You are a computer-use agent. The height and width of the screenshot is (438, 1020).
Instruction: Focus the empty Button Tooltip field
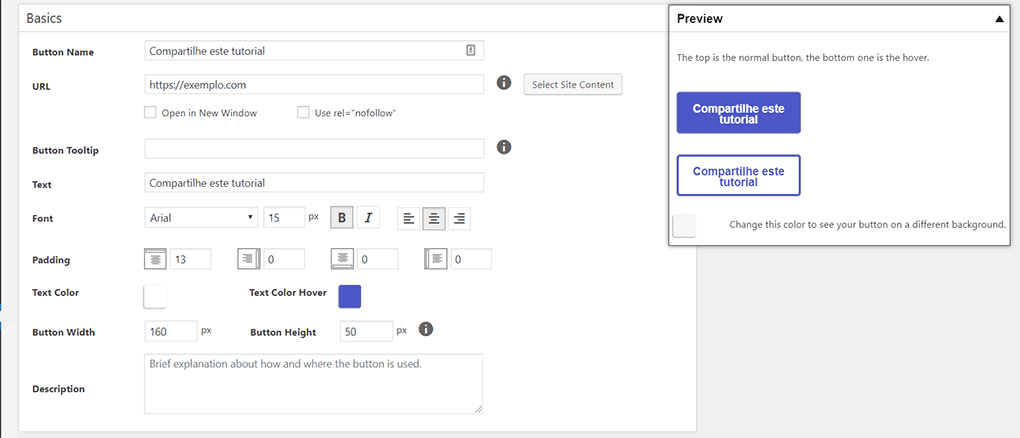tap(314, 148)
